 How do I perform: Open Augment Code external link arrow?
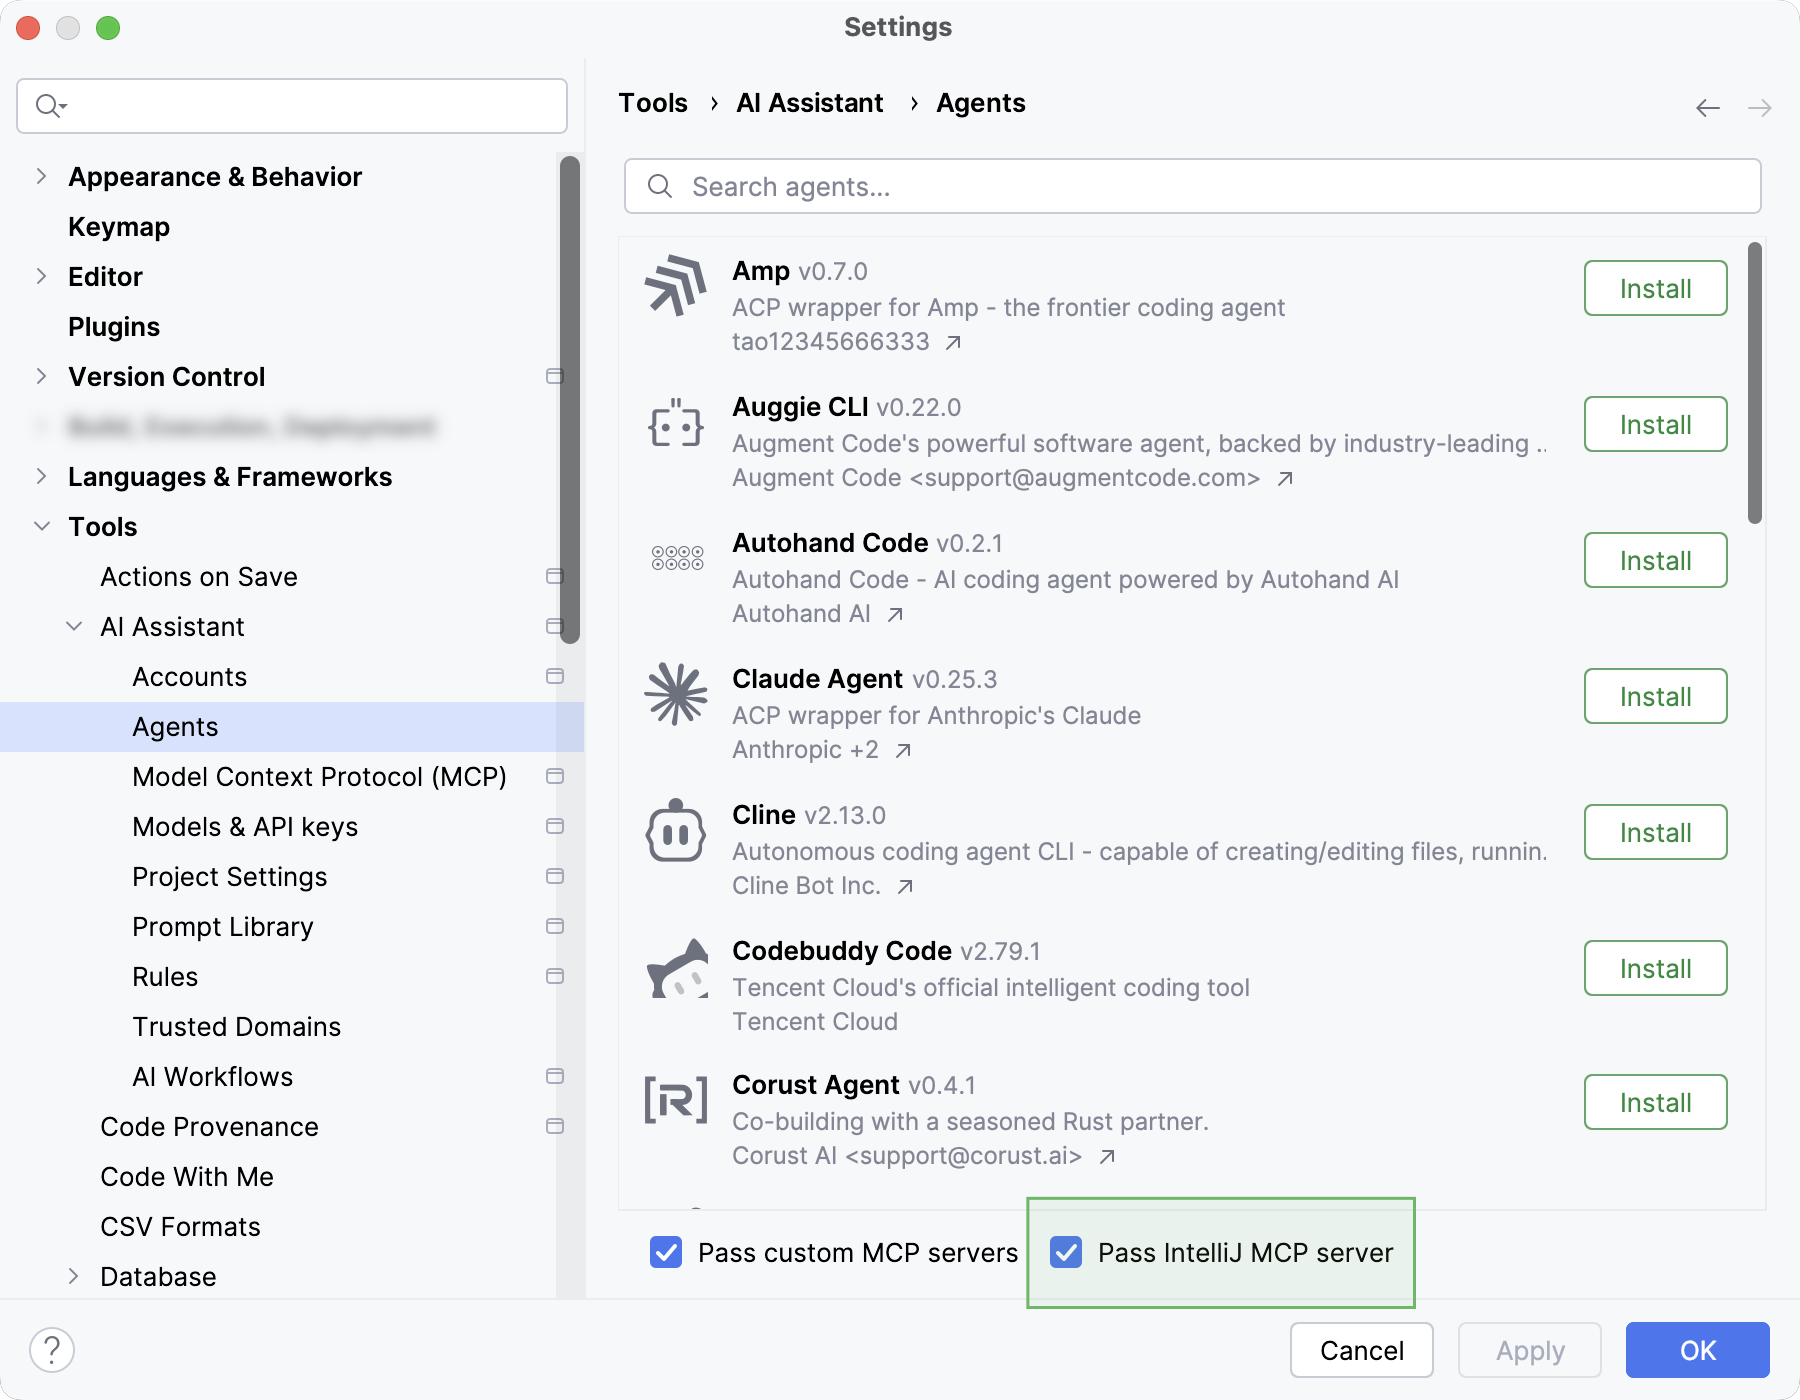click(1285, 478)
